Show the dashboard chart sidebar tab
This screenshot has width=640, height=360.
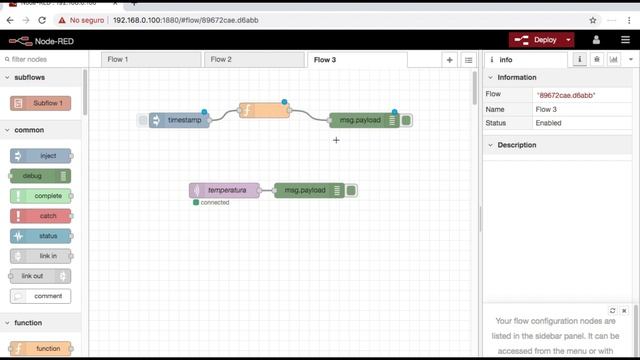point(613,60)
